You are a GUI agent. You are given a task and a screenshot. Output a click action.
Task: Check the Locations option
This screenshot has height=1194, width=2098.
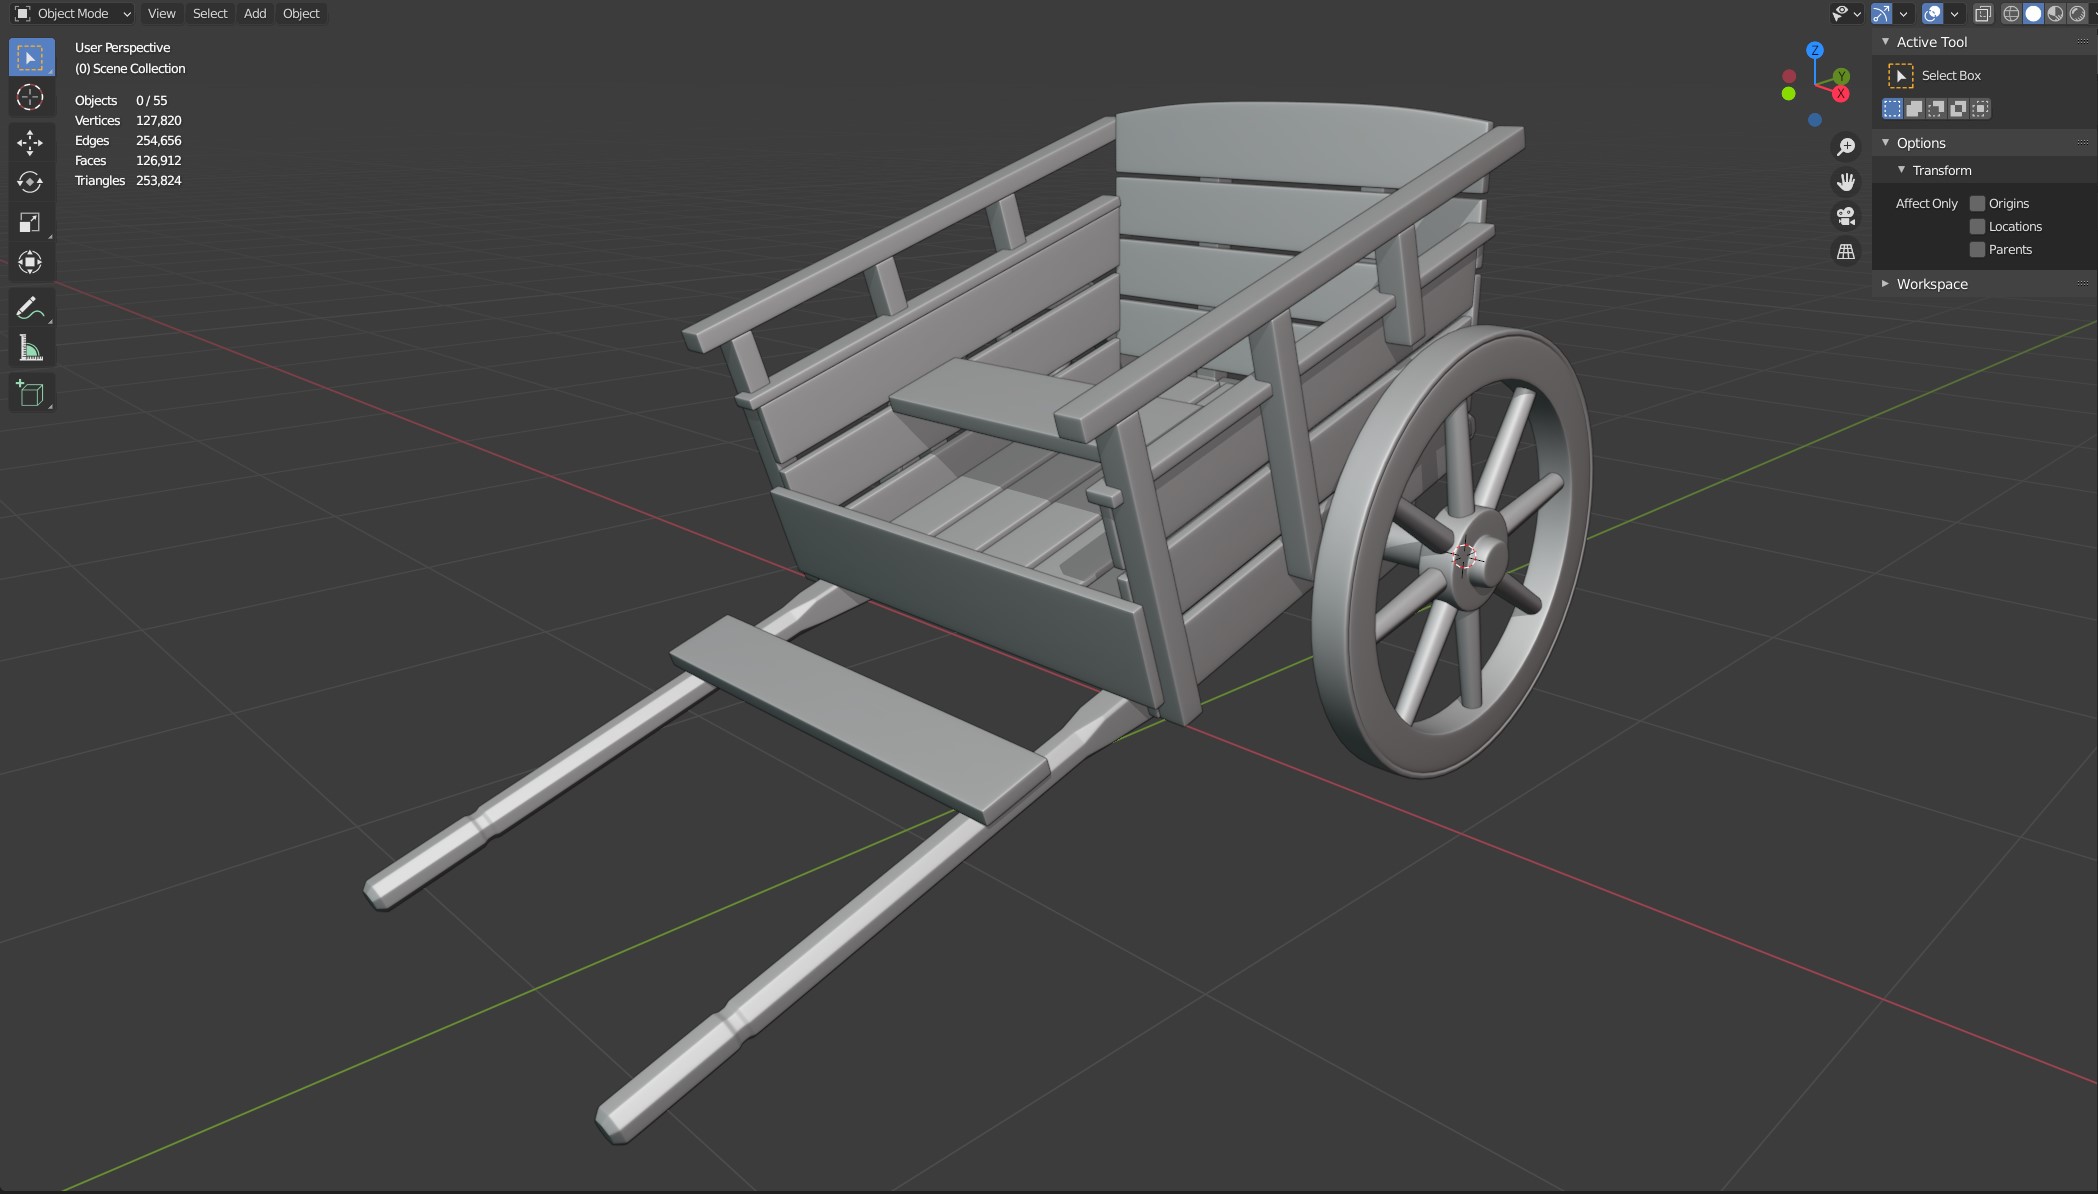(x=1977, y=226)
